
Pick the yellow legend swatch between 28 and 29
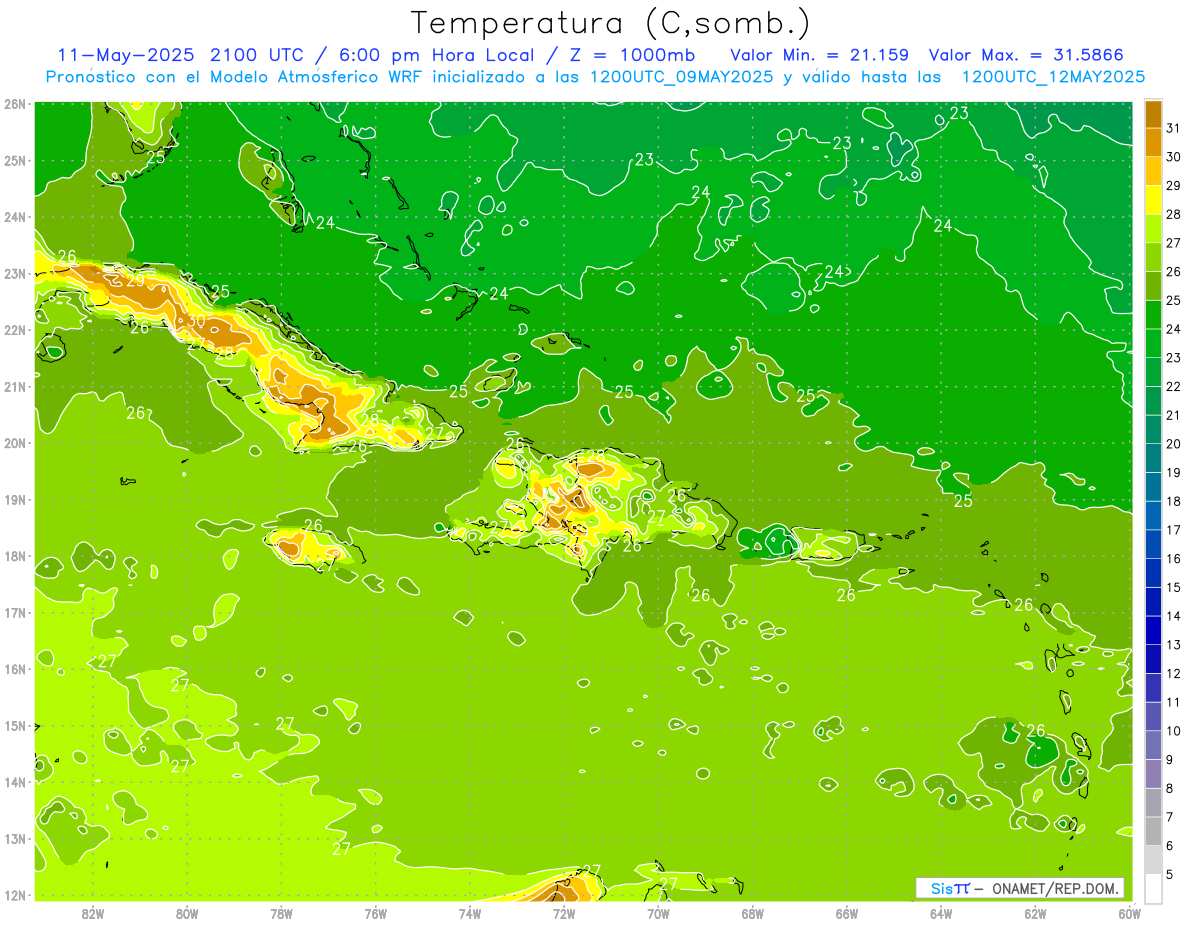(1153, 200)
